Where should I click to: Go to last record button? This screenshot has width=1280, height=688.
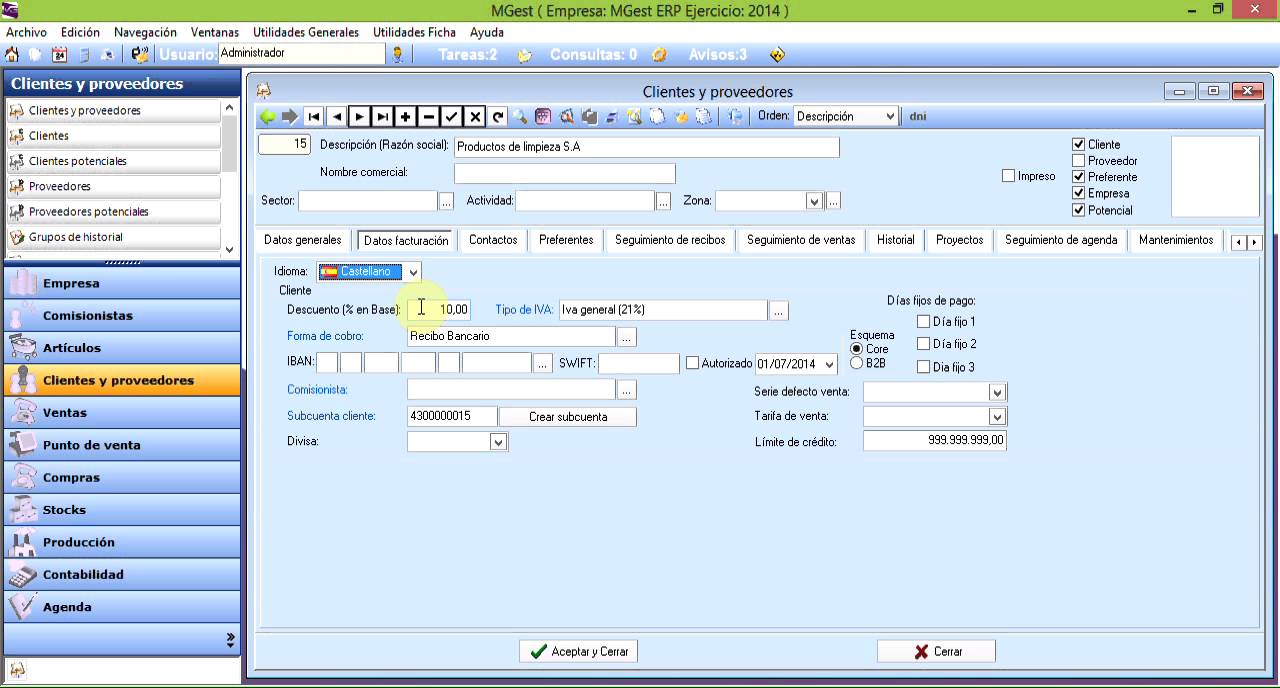382,117
